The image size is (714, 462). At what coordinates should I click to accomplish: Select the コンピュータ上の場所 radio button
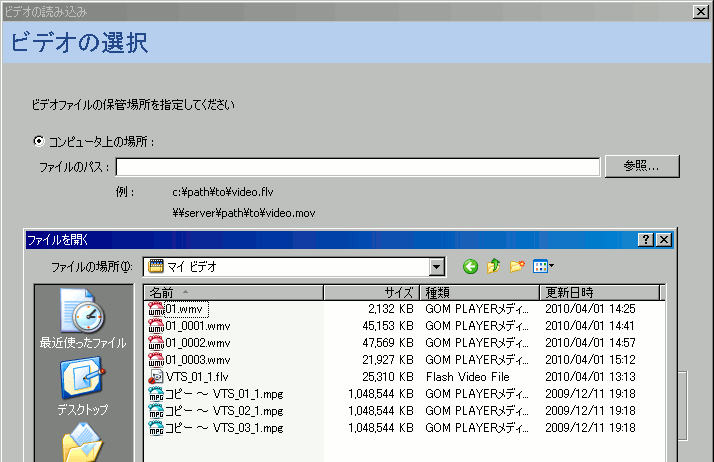pos(39,142)
